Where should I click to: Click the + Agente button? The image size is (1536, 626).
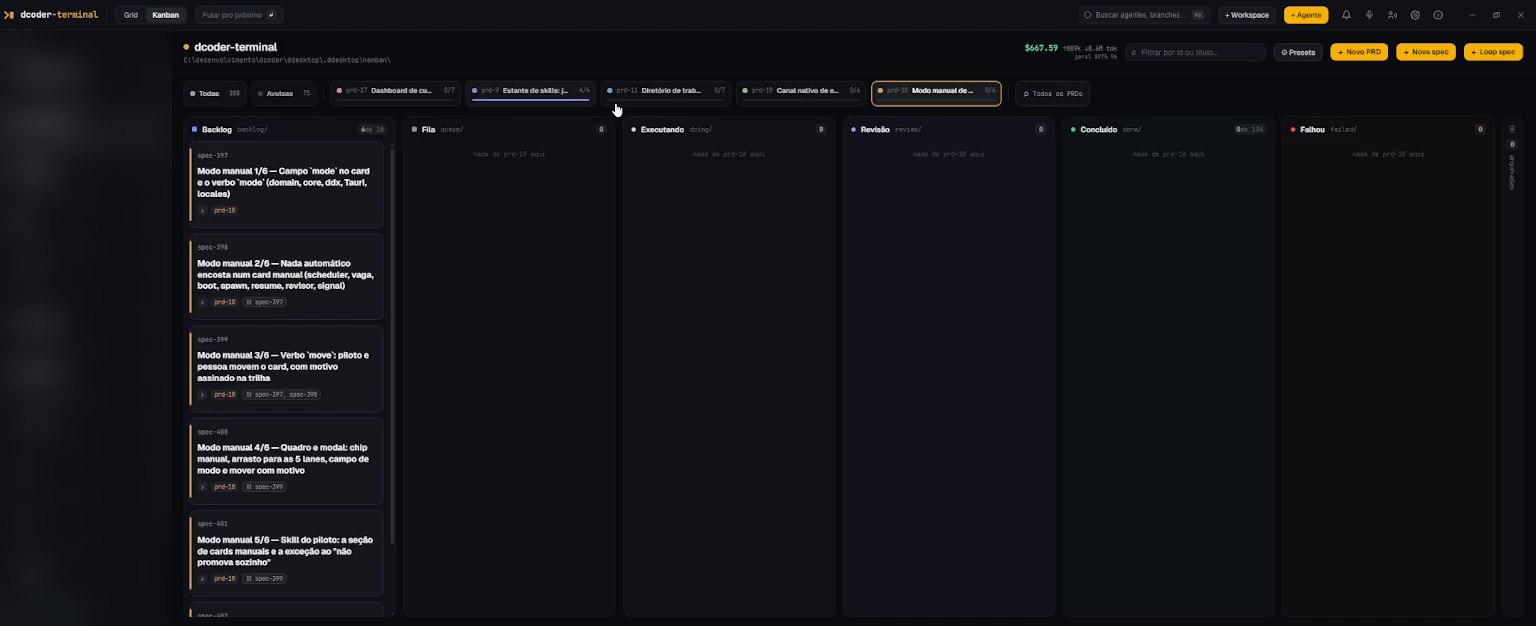click(x=1306, y=15)
